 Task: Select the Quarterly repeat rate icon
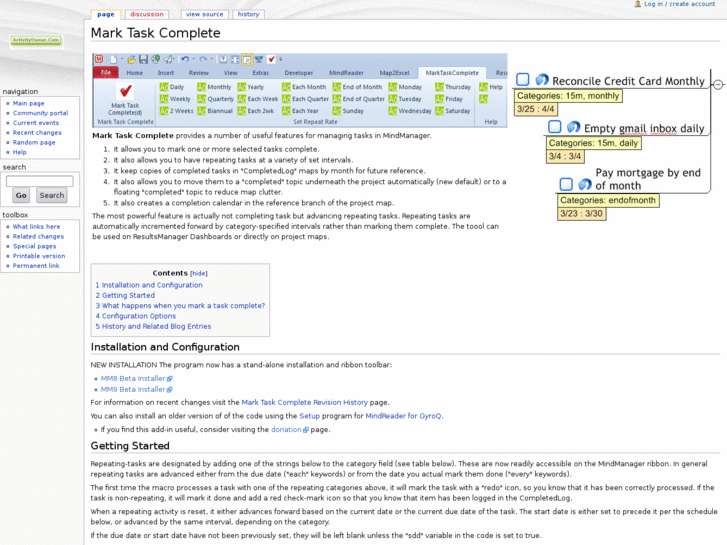coord(201,99)
